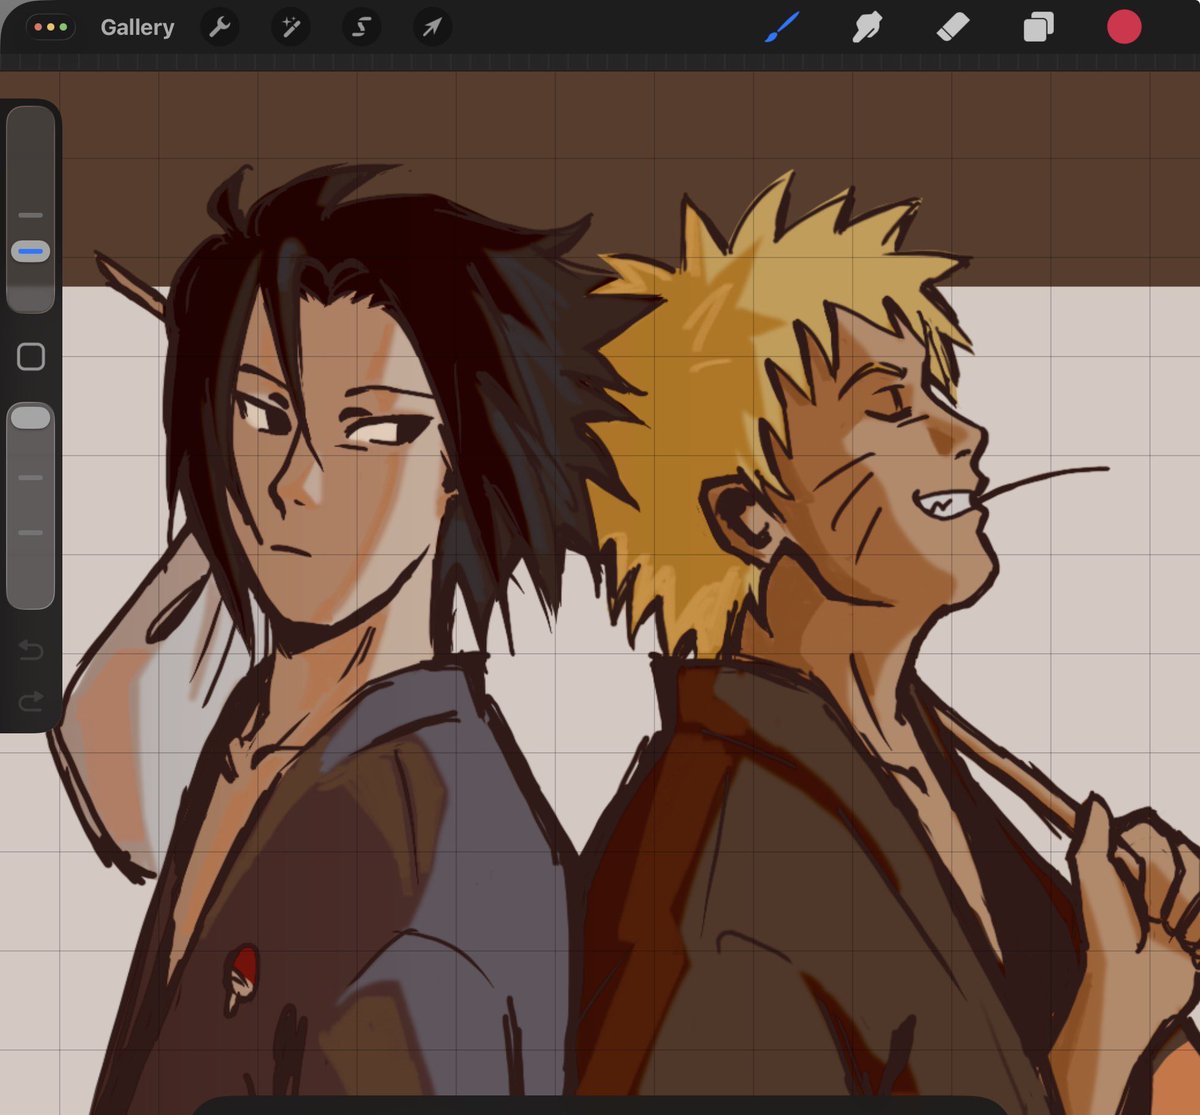Viewport: 1200px width, 1115px height.
Task: Tap the square modify button on sidebar
Action: coord(31,356)
